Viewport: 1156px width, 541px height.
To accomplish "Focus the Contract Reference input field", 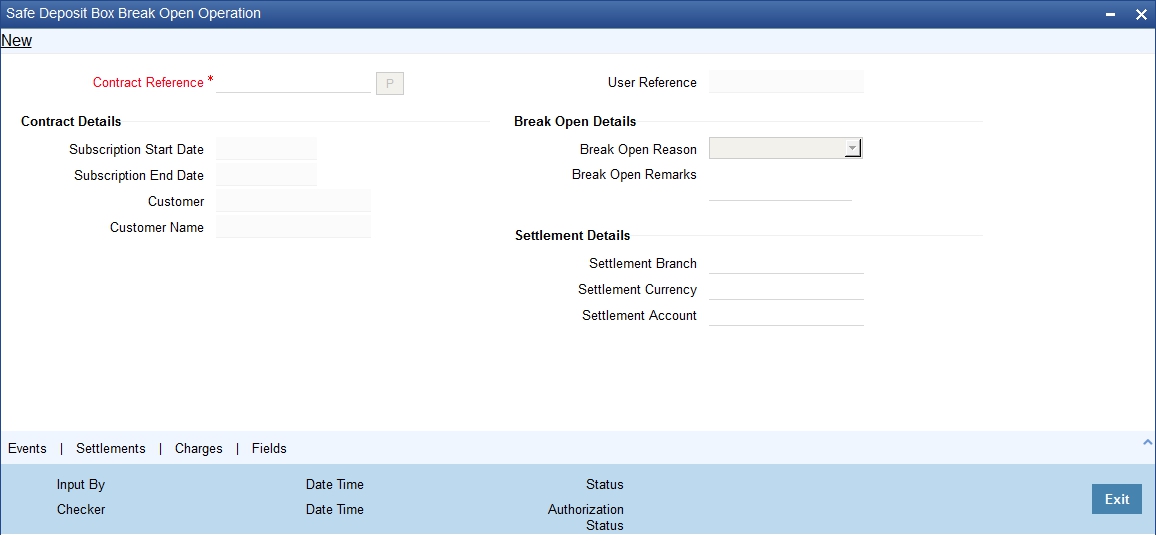I will pyautogui.click(x=293, y=82).
